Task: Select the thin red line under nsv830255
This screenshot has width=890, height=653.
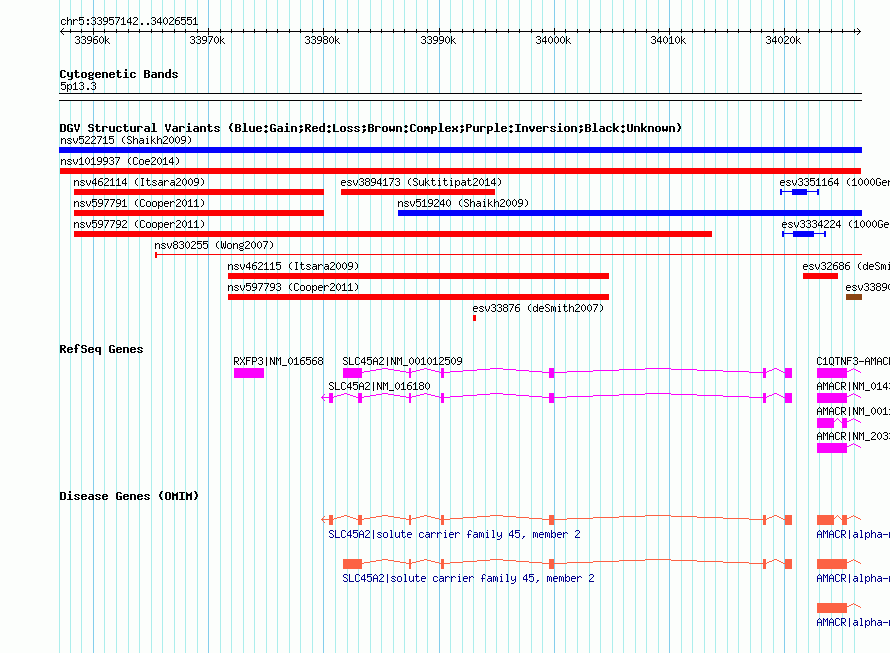Action: [509, 255]
